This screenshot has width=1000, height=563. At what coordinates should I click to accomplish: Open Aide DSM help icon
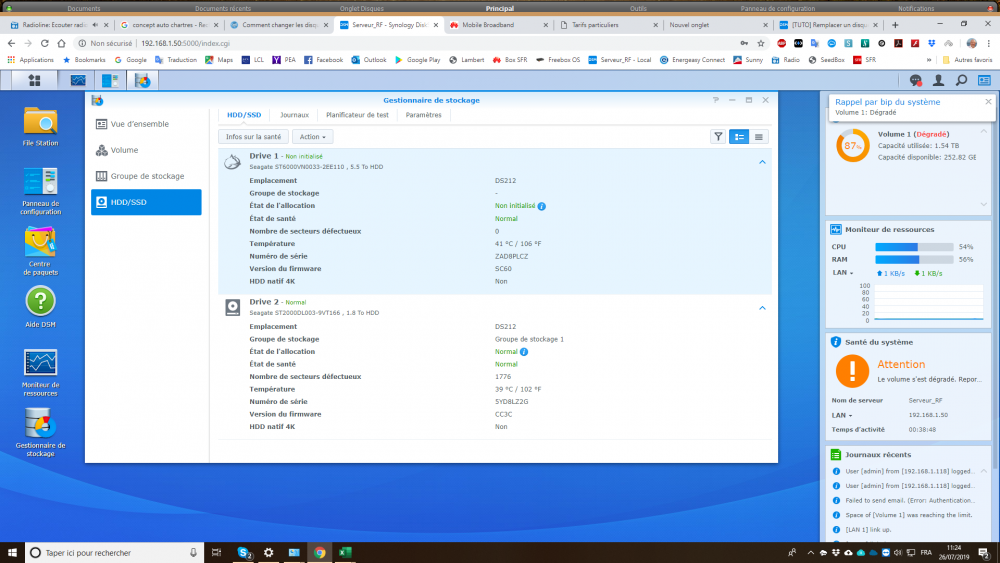(40, 301)
